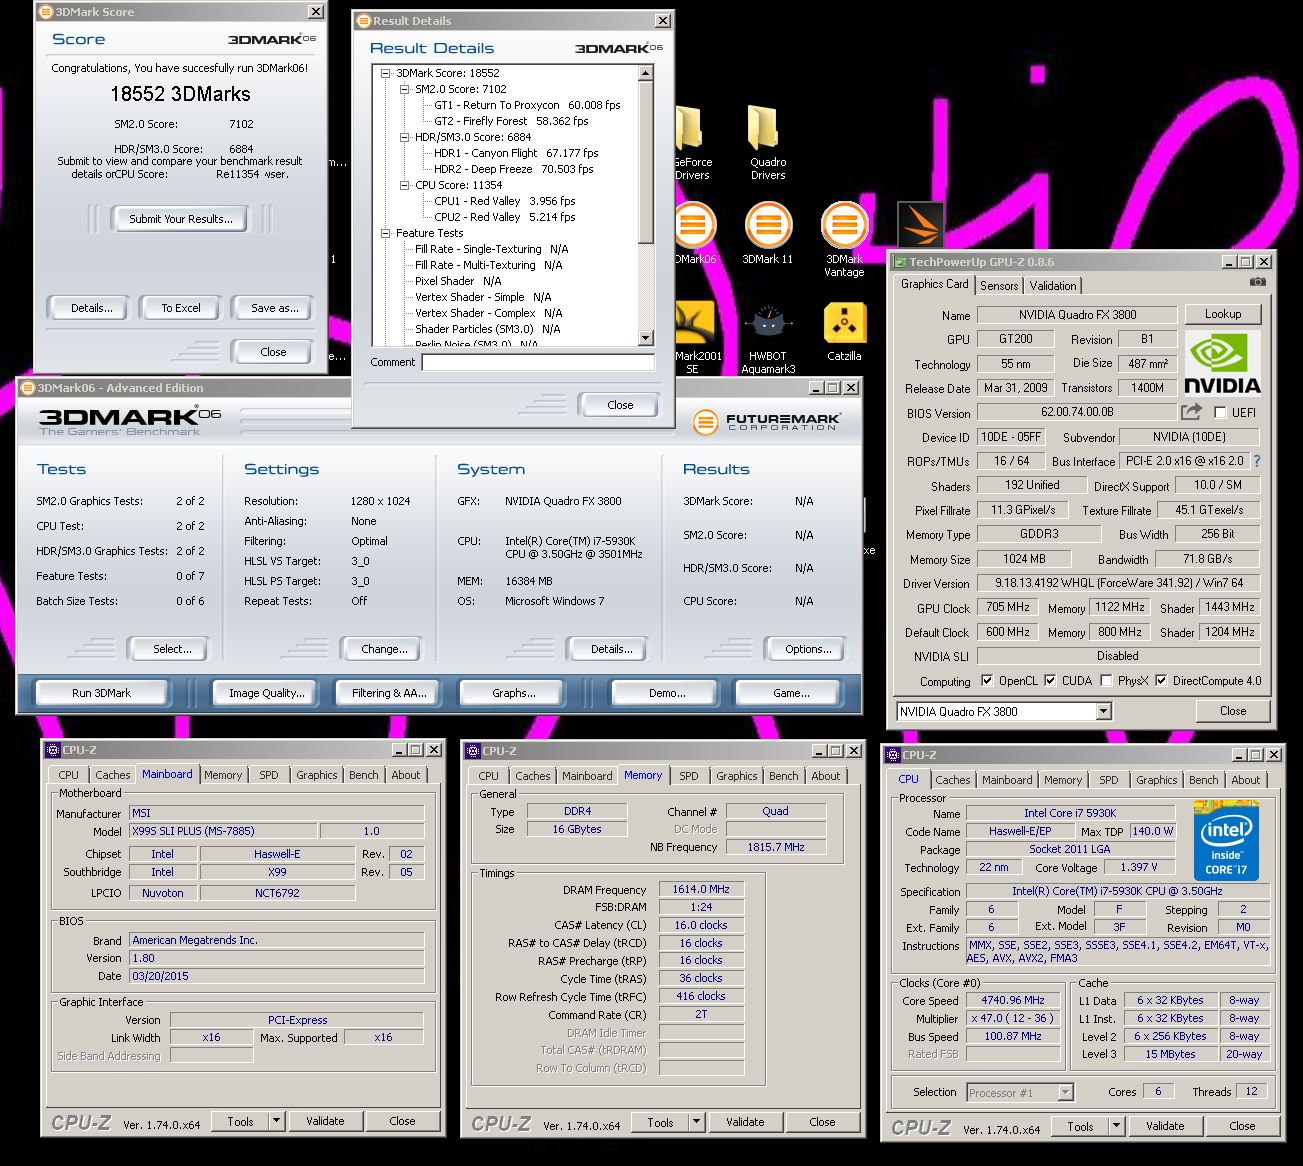Click the Details button in Score window
This screenshot has width=1303, height=1166.
(91, 308)
